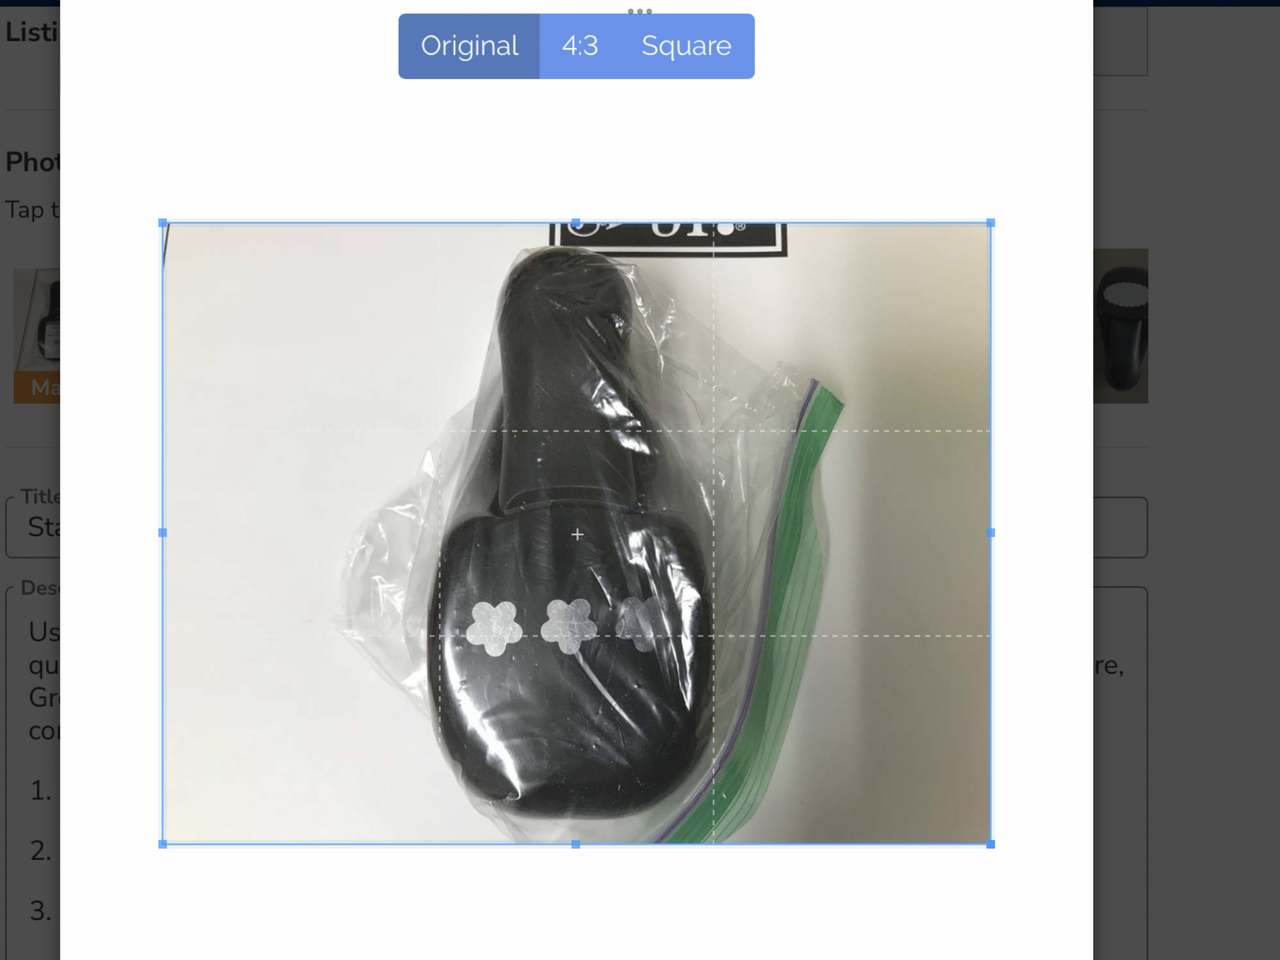1280x960 pixels.
Task: Click the top-center edge crop handle
Action: pyautogui.click(x=576, y=223)
